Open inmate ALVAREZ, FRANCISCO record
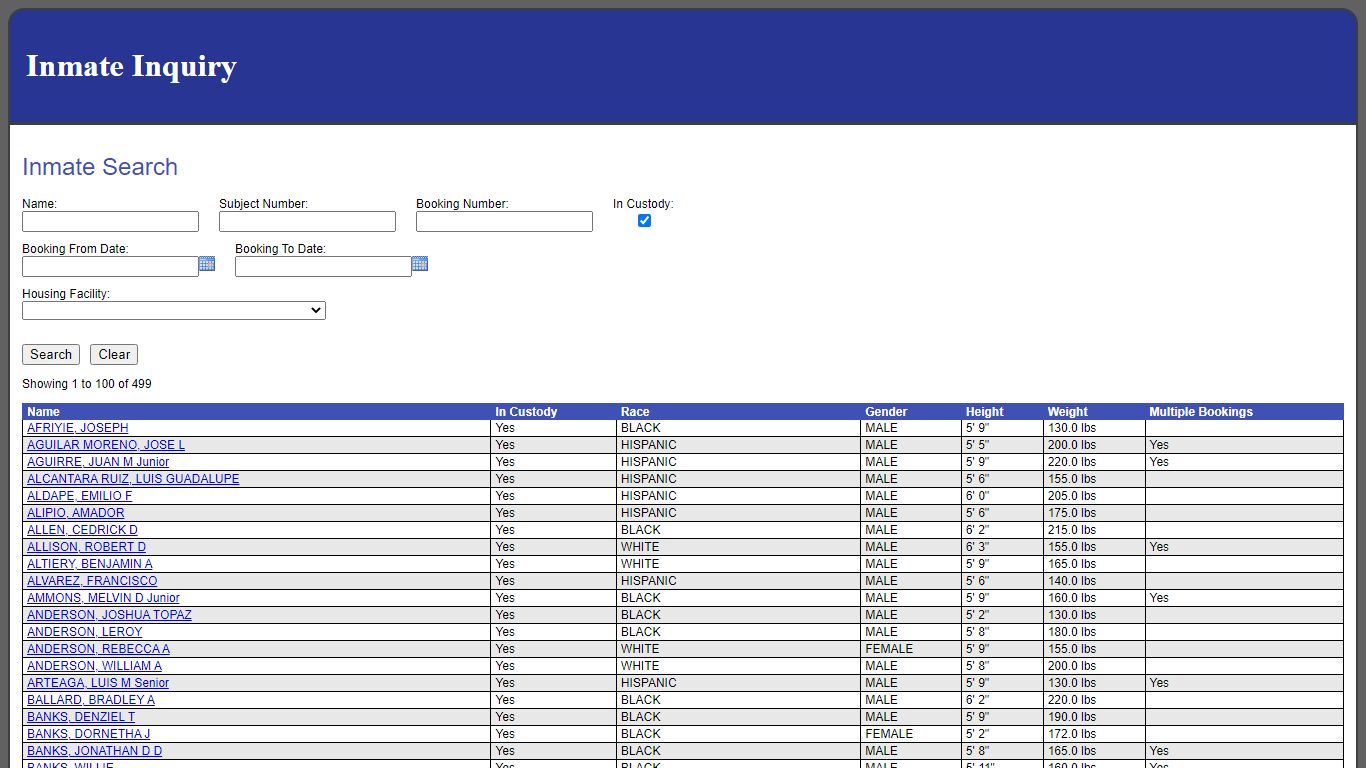Viewport: 1366px width, 768px height. 92,581
